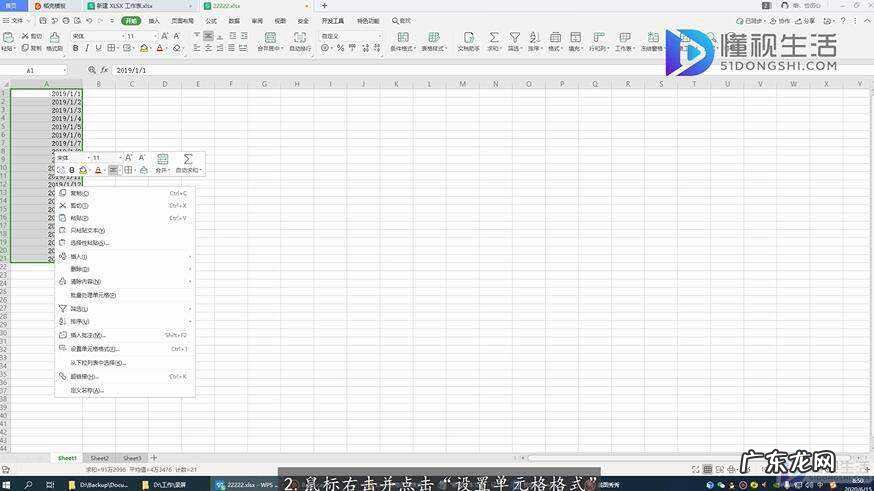Screen dimensions: 874x491
Task: Choose Hyperlink (超链接) in the context menu
Action: click(125, 377)
